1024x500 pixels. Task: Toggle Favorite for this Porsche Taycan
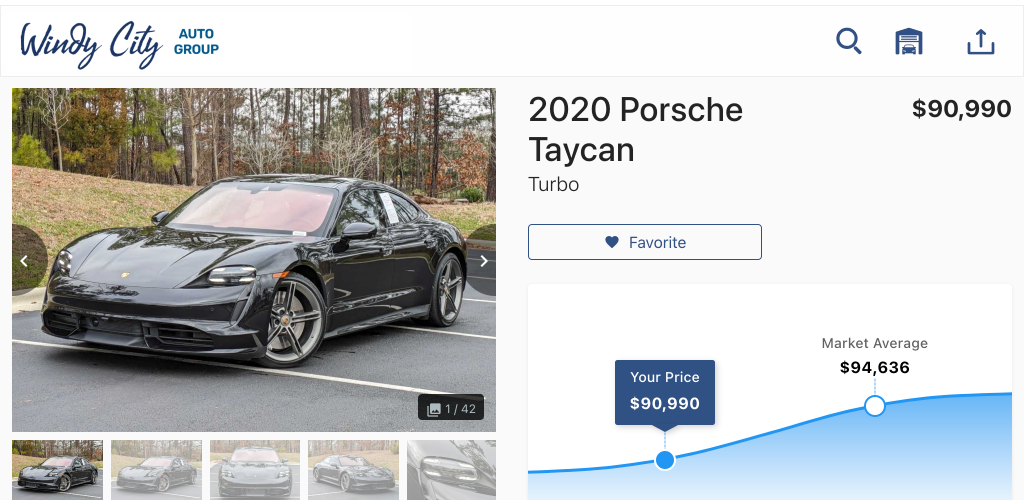pos(645,242)
